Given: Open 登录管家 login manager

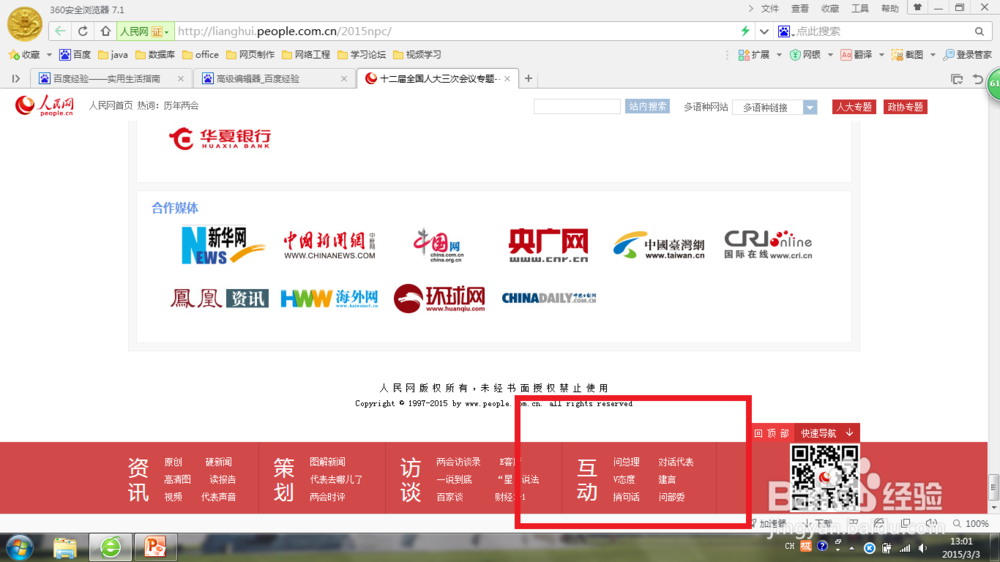Looking at the screenshot, I should tap(967, 55).
